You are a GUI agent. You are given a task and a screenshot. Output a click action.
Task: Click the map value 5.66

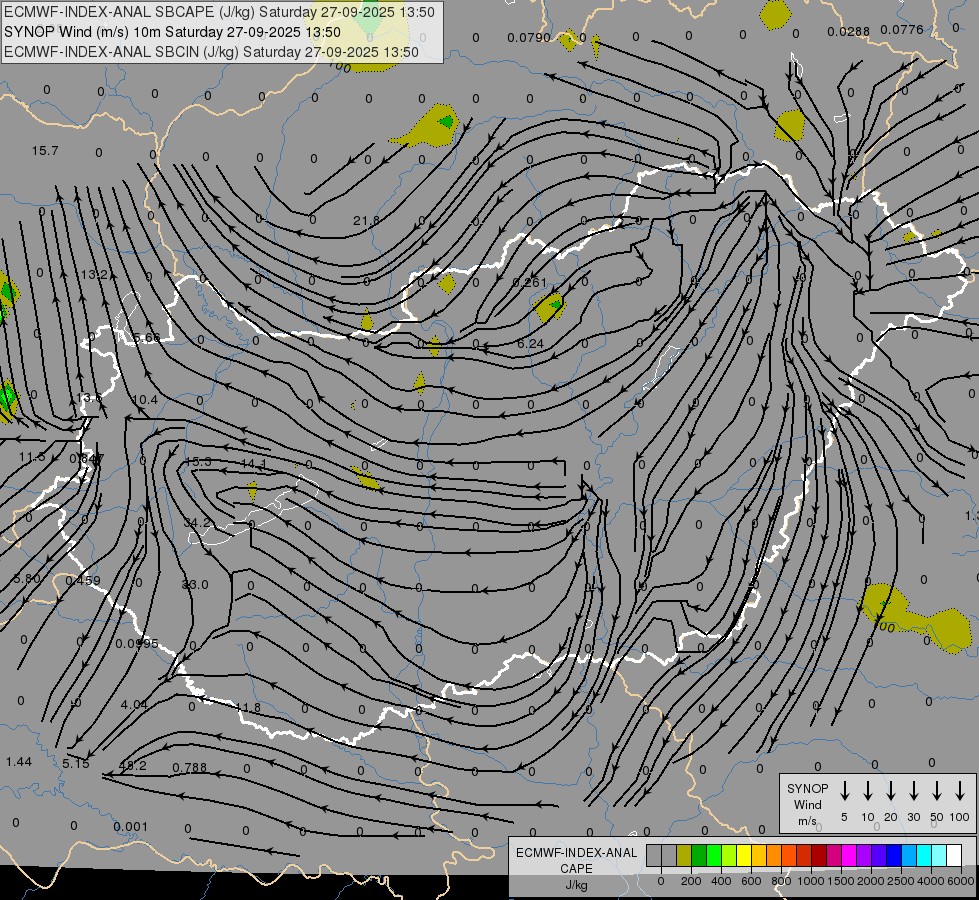(147, 338)
